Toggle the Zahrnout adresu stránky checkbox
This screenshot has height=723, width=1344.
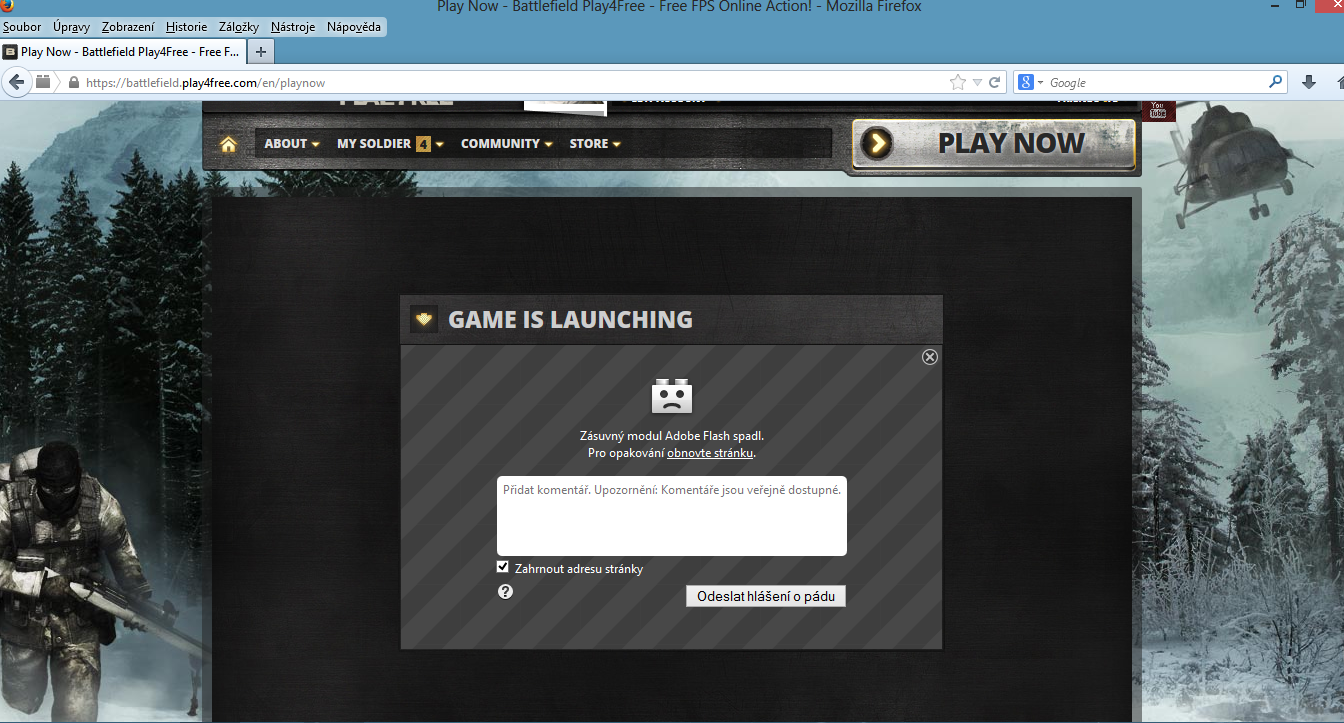(503, 567)
